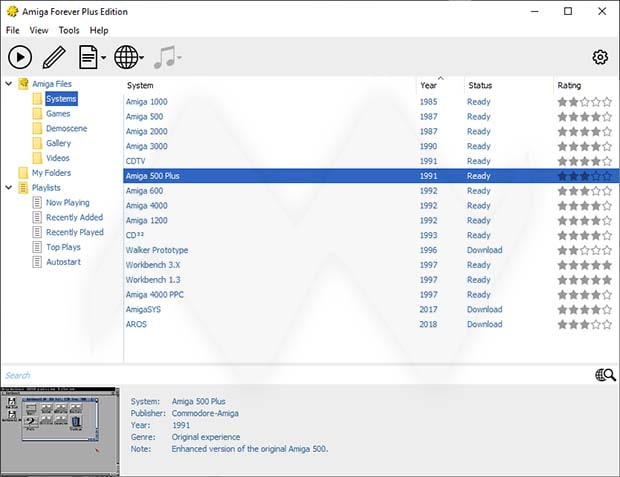This screenshot has width=620, height=477.
Task: Click the Play button in toolbar
Action: point(20,58)
